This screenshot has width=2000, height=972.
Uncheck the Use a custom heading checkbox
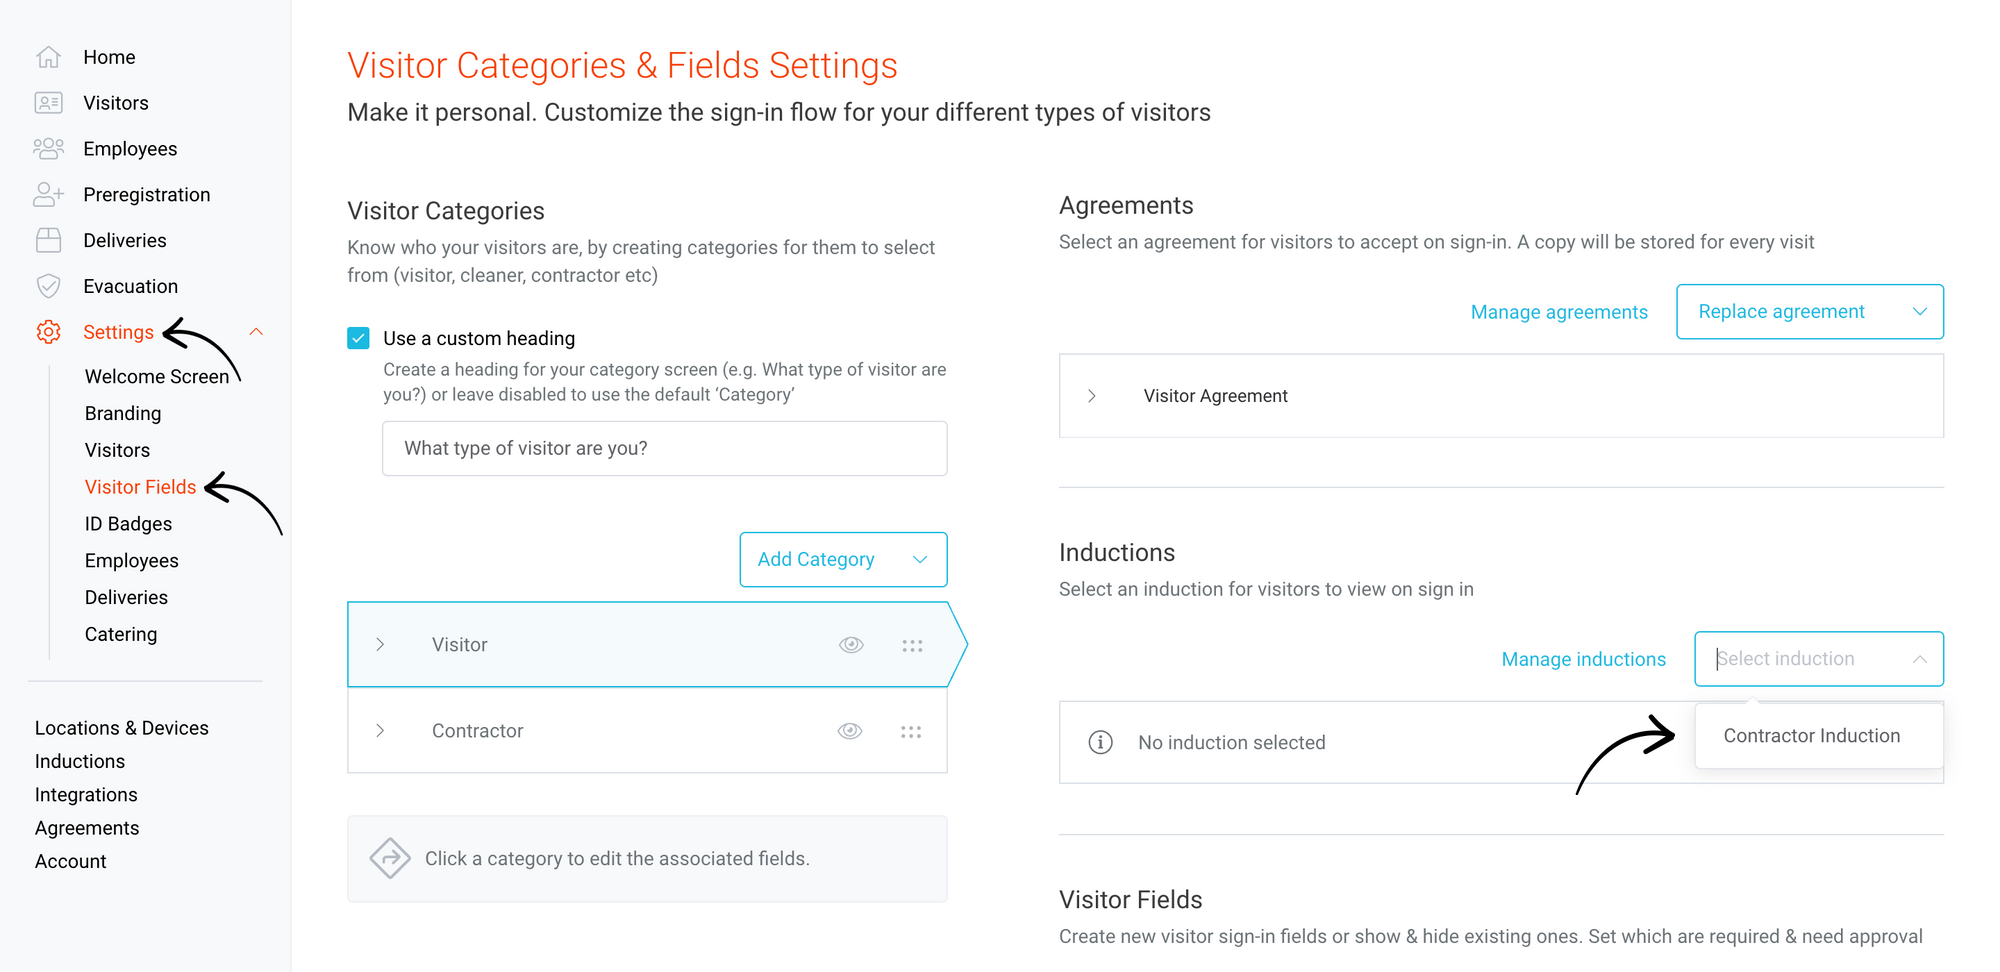tap(359, 338)
